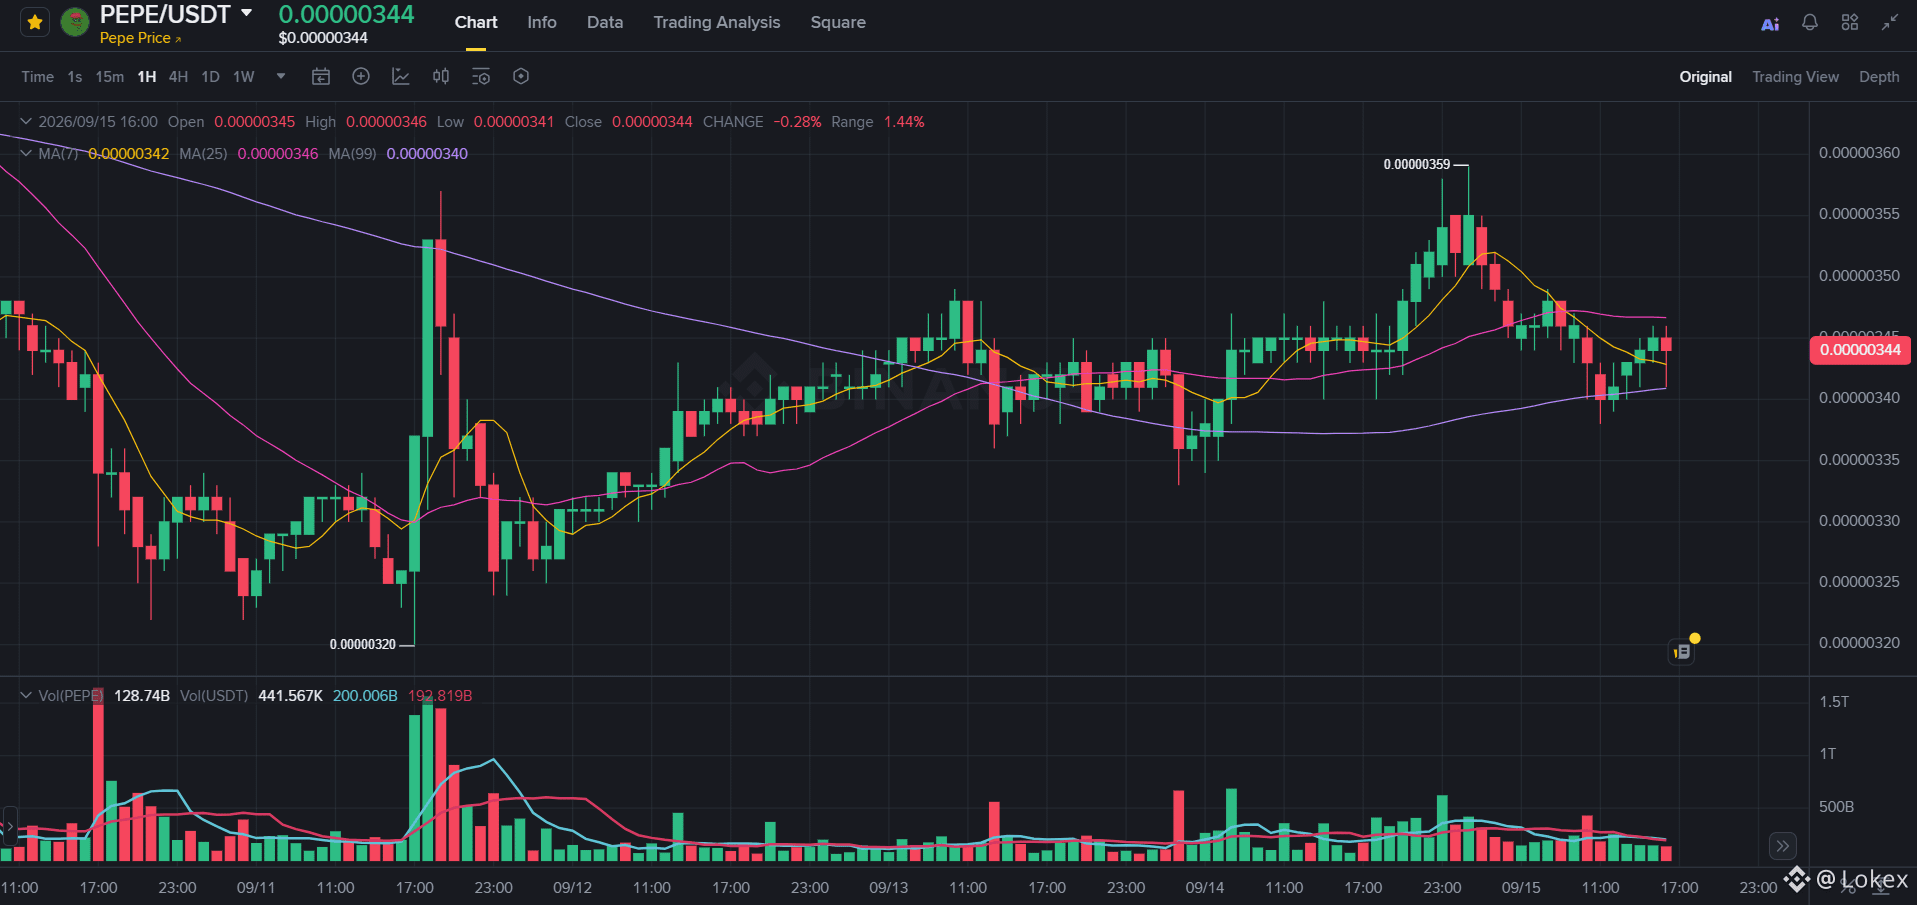The image size is (1917, 905).
Task: Open the widgets layout grid icon
Action: pyautogui.click(x=1850, y=22)
